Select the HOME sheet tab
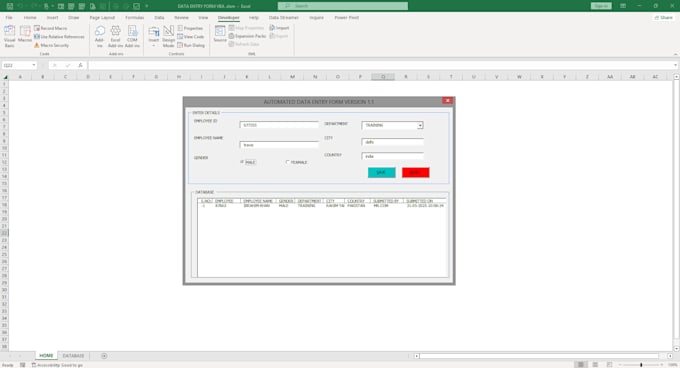This screenshot has height=368, width=680. [46, 356]
